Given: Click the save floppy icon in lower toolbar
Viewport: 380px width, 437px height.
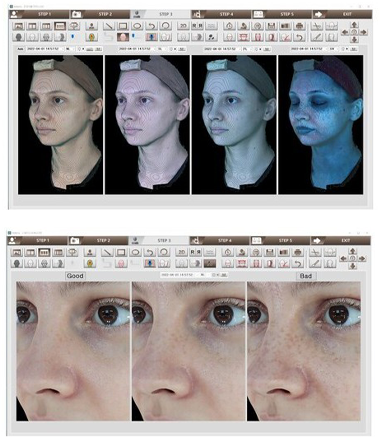Looking at the screenshot, I should 270,252.
